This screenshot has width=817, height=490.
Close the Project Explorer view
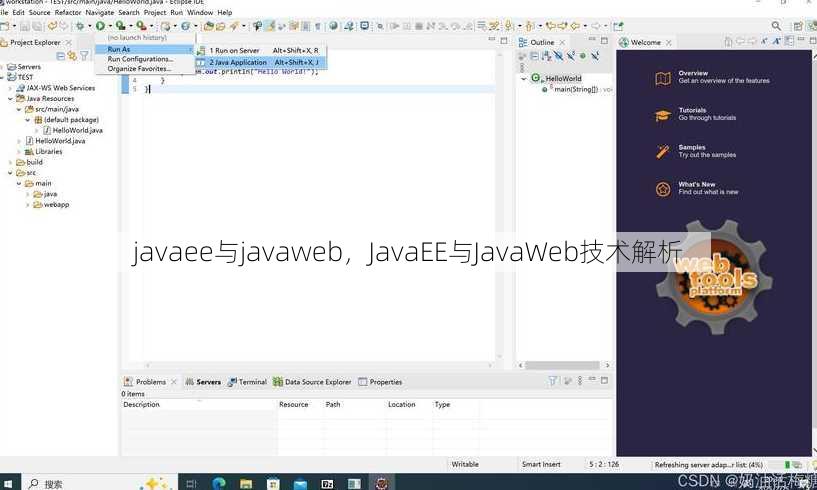[x=68, y=42]
